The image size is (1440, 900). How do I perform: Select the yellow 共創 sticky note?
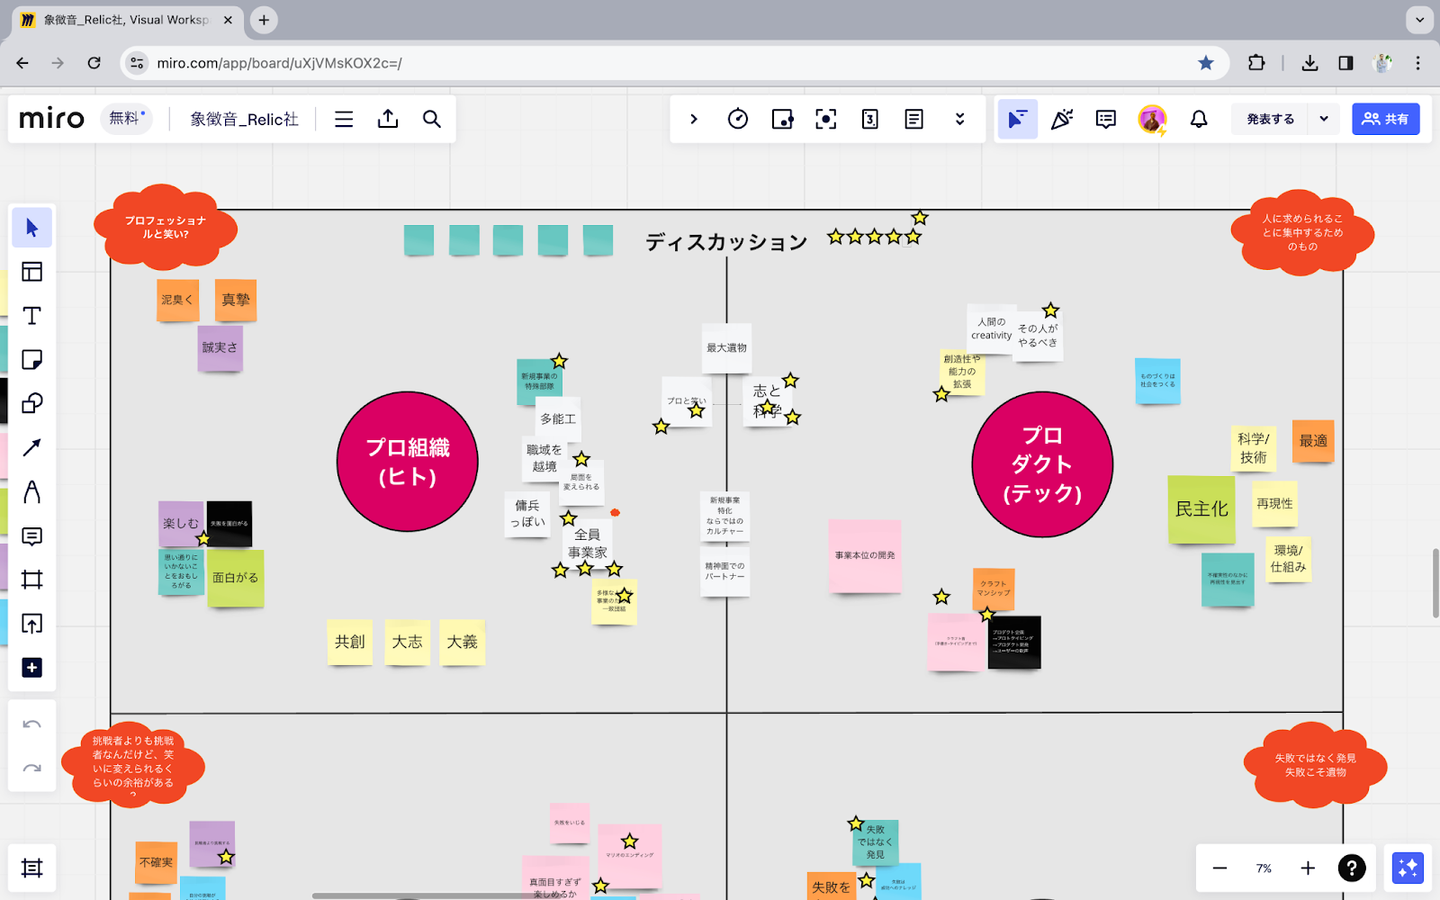[350, 642]
